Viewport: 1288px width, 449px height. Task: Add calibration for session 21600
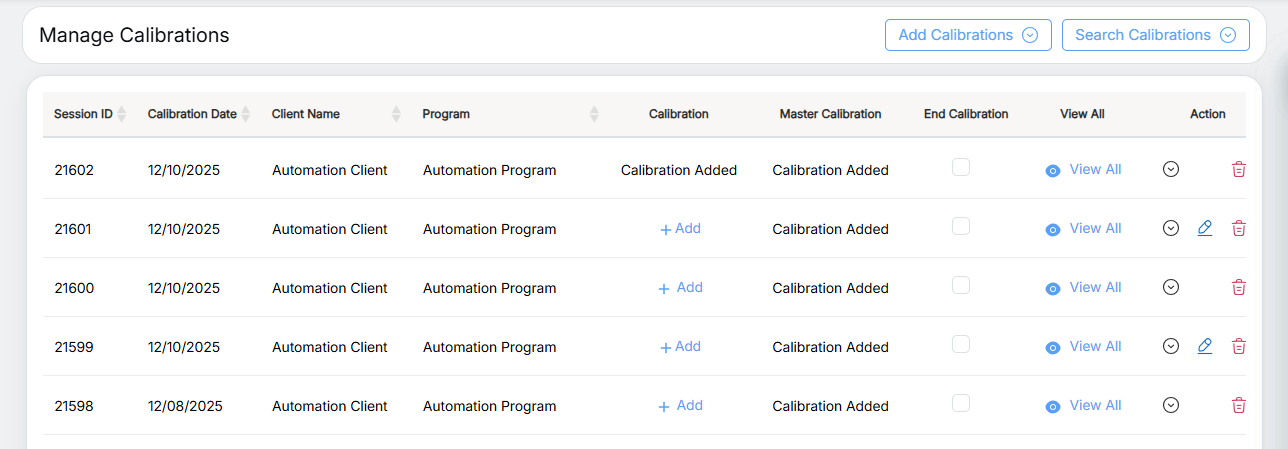pos(680,288)
